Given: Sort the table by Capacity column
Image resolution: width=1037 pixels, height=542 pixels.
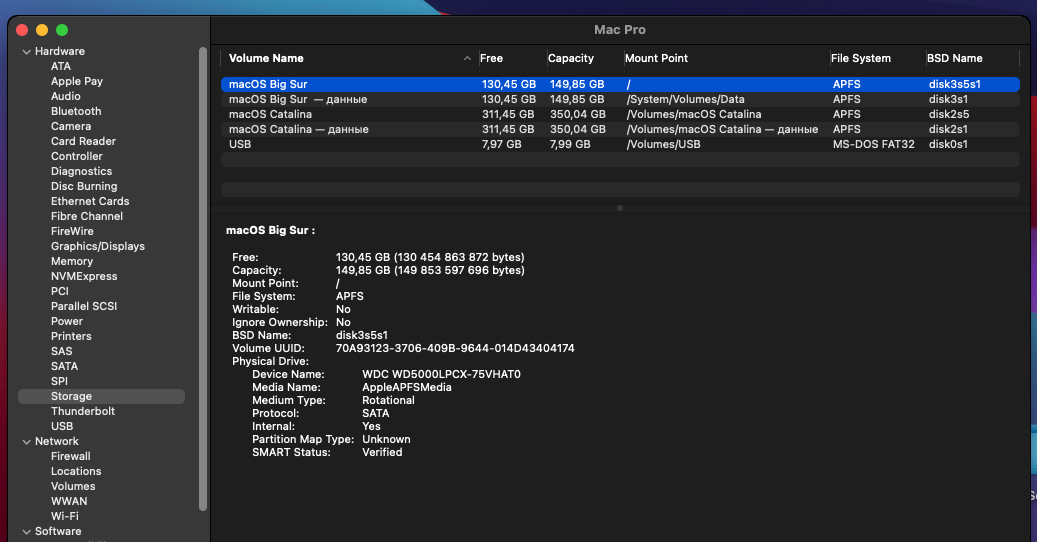Looking at the screenshot, I should point(571,58).
